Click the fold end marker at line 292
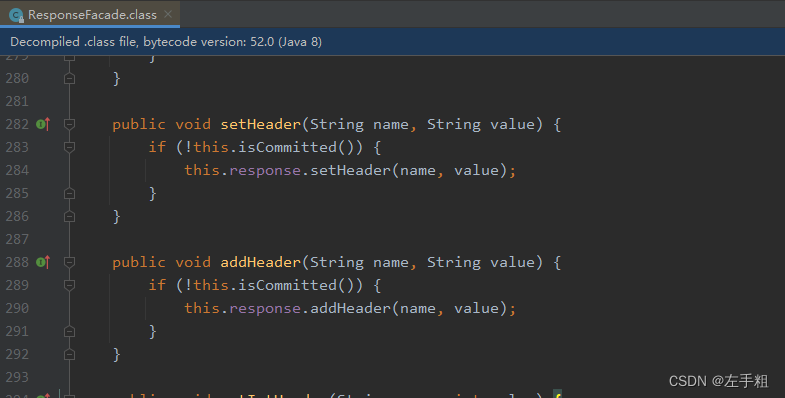The image size is (785, 398). click(70, 354)
